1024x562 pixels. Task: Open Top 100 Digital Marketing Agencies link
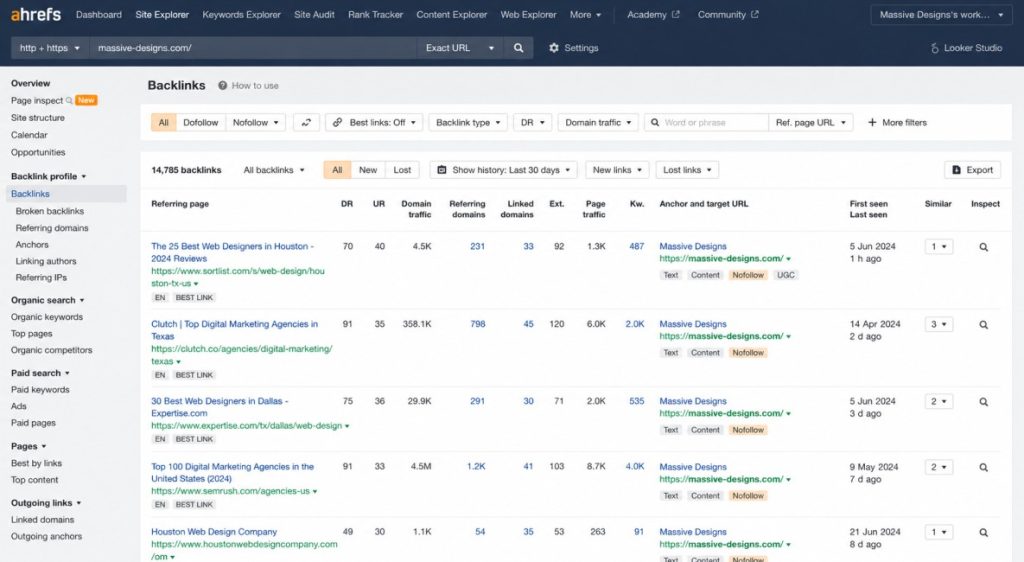(x=232, y=473)
